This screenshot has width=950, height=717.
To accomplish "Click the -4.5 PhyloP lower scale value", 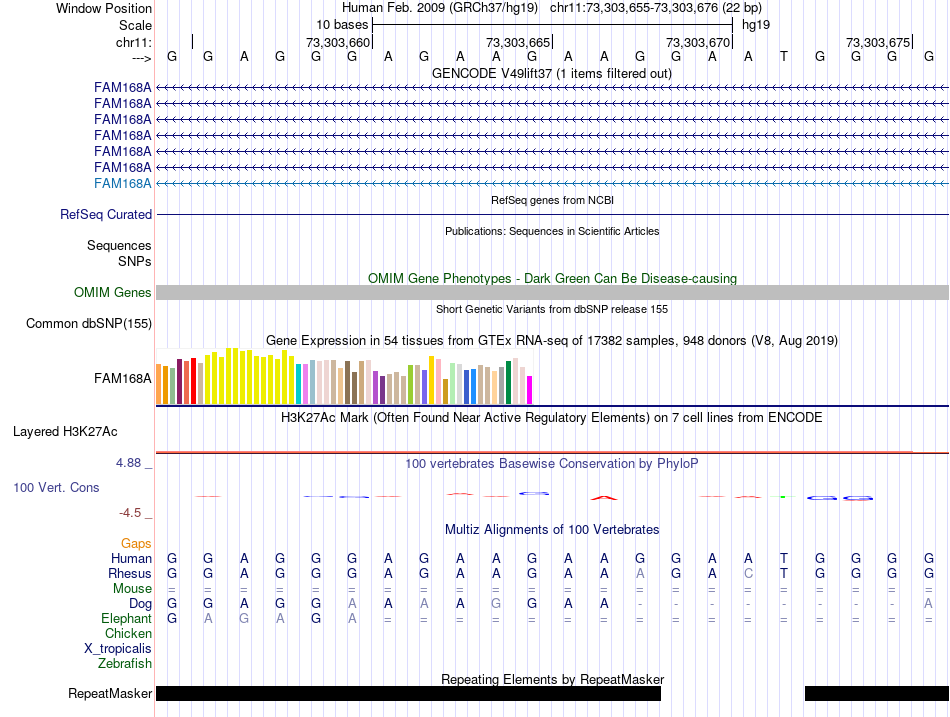I will (130, 513).
